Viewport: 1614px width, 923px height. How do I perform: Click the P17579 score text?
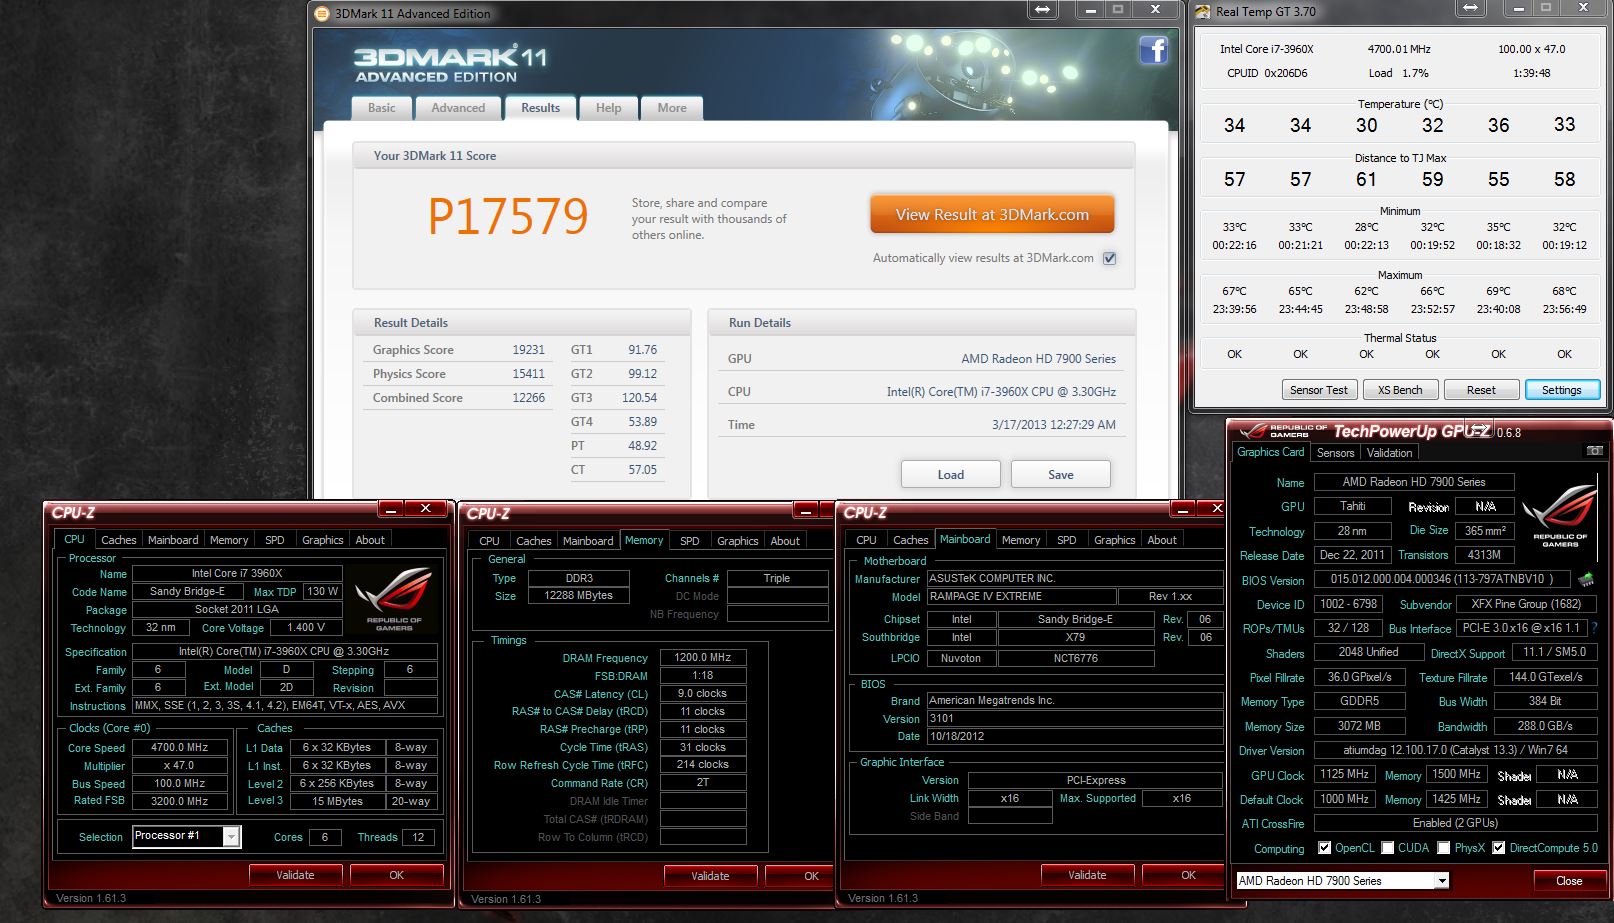point(508,216)
